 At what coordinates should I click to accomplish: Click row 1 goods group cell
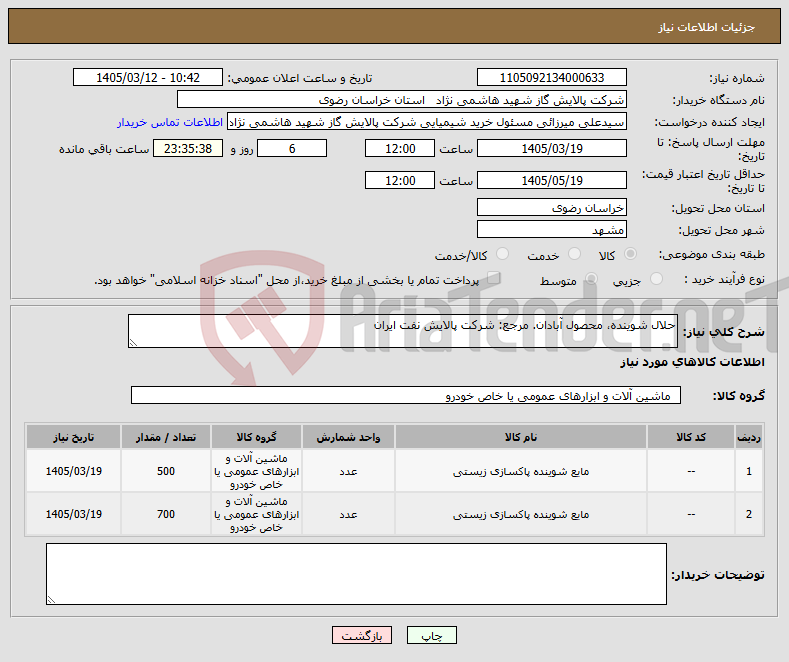coord(256,471)
